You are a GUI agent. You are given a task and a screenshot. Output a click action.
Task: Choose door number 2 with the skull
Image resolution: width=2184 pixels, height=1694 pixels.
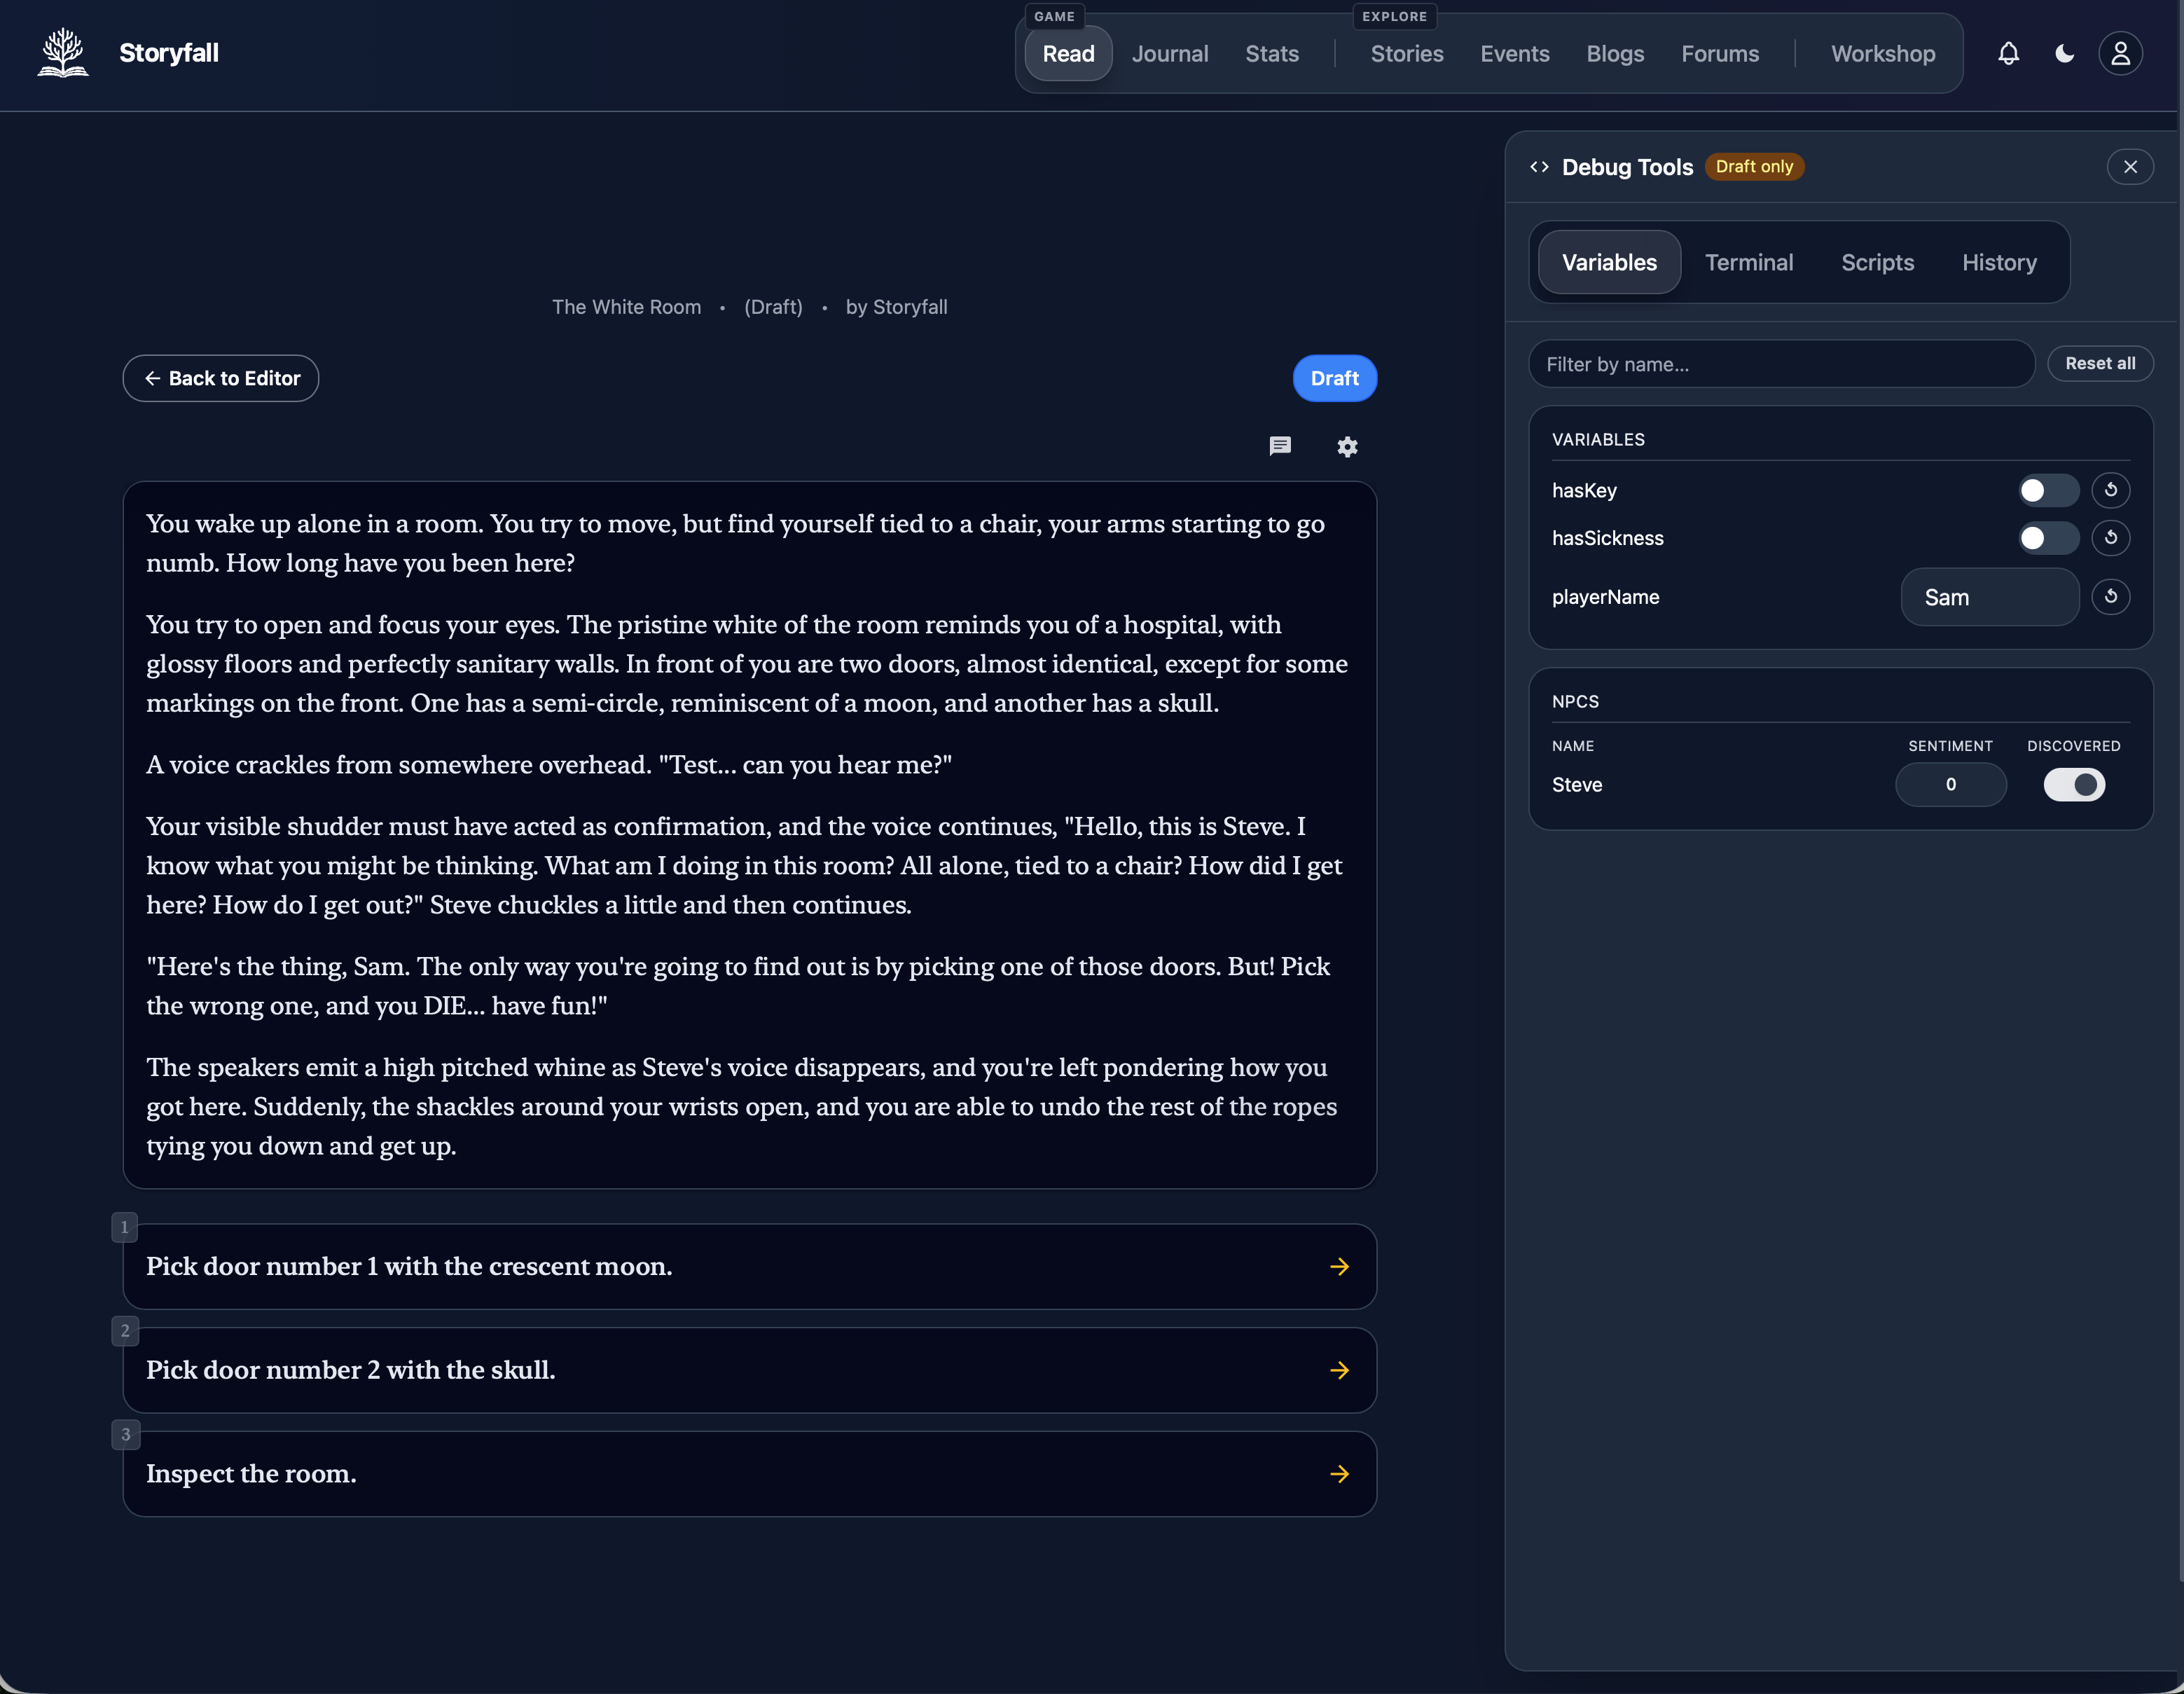tap(750, 1370)
